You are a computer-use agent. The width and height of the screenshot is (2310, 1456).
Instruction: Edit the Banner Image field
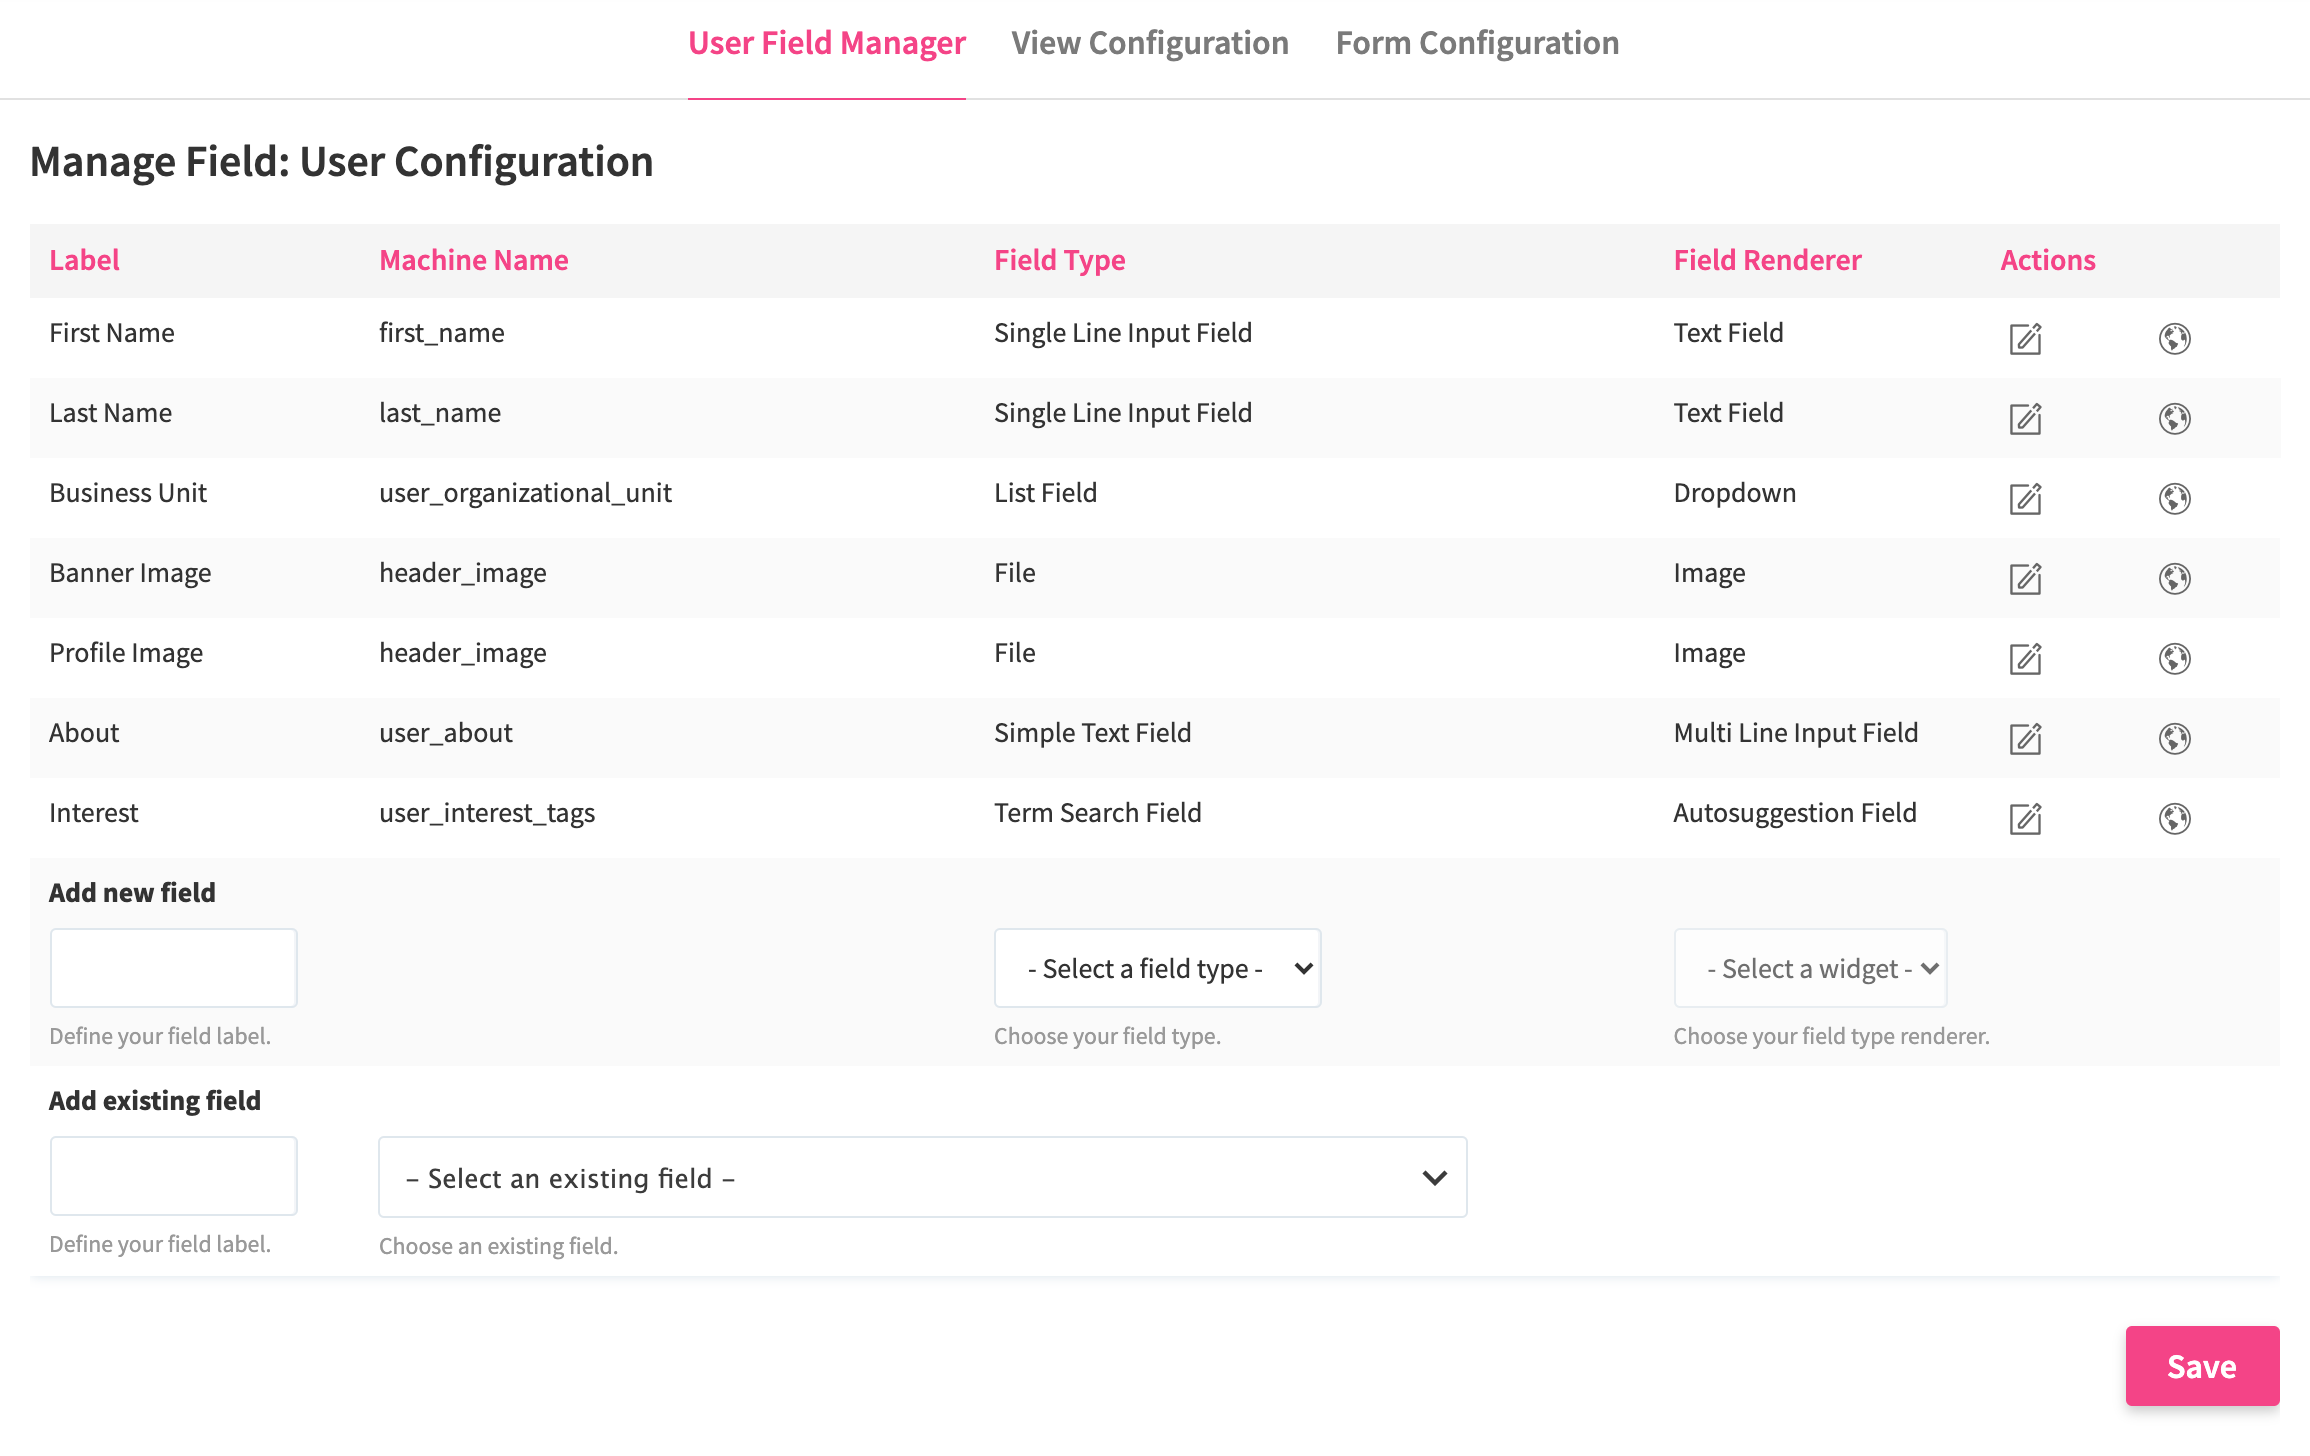(2025, 579)
